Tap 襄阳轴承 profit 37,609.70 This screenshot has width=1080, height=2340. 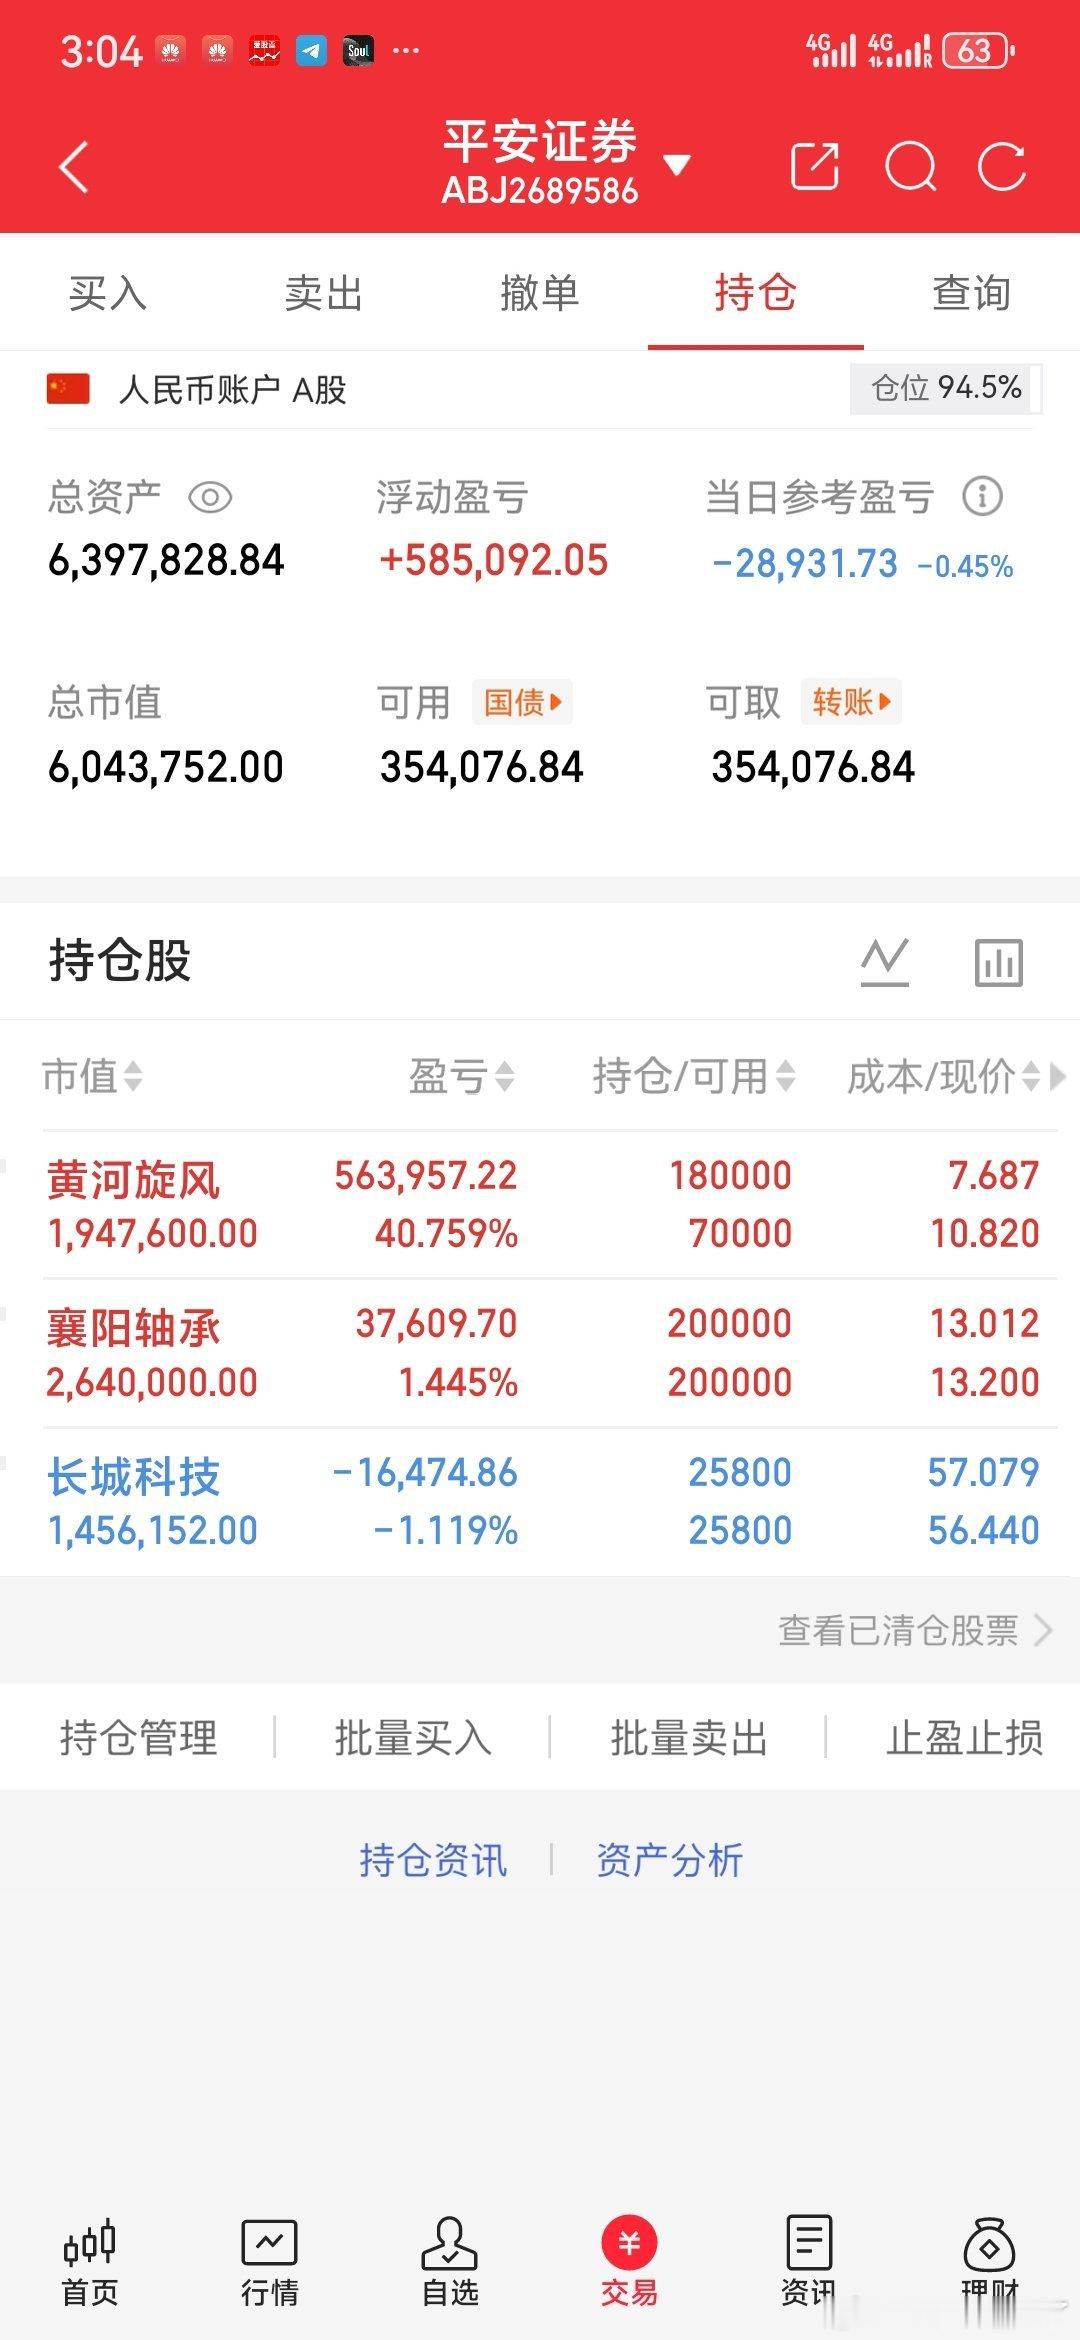[437, 1324]
